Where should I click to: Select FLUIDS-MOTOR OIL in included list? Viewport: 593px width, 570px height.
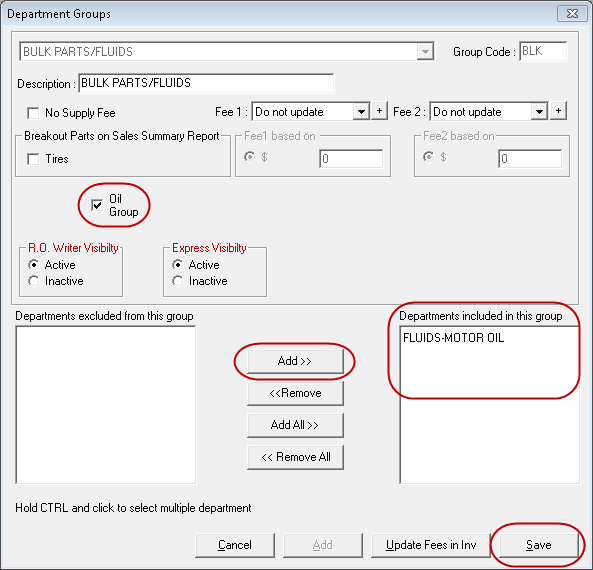[453, 338]
